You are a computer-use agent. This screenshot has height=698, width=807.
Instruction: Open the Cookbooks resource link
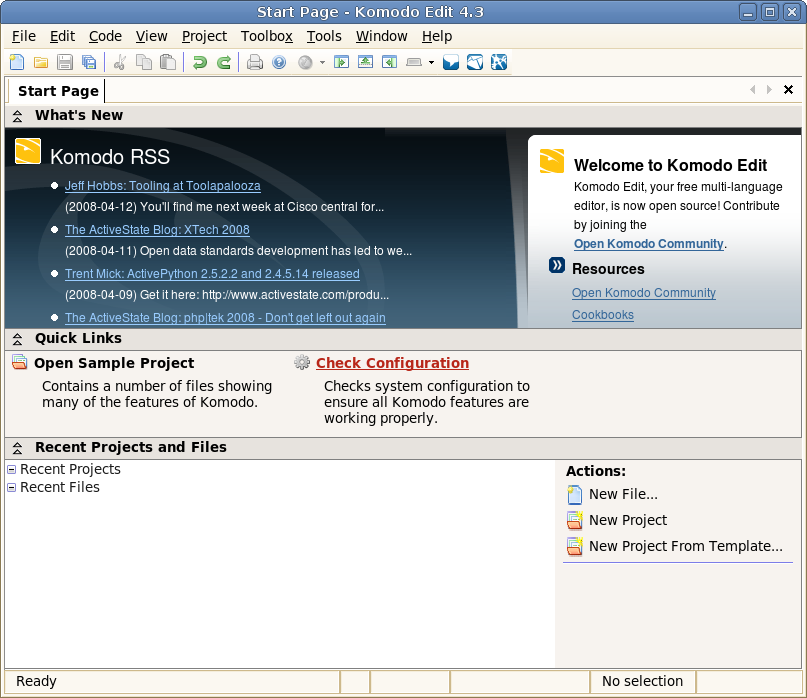603,315
